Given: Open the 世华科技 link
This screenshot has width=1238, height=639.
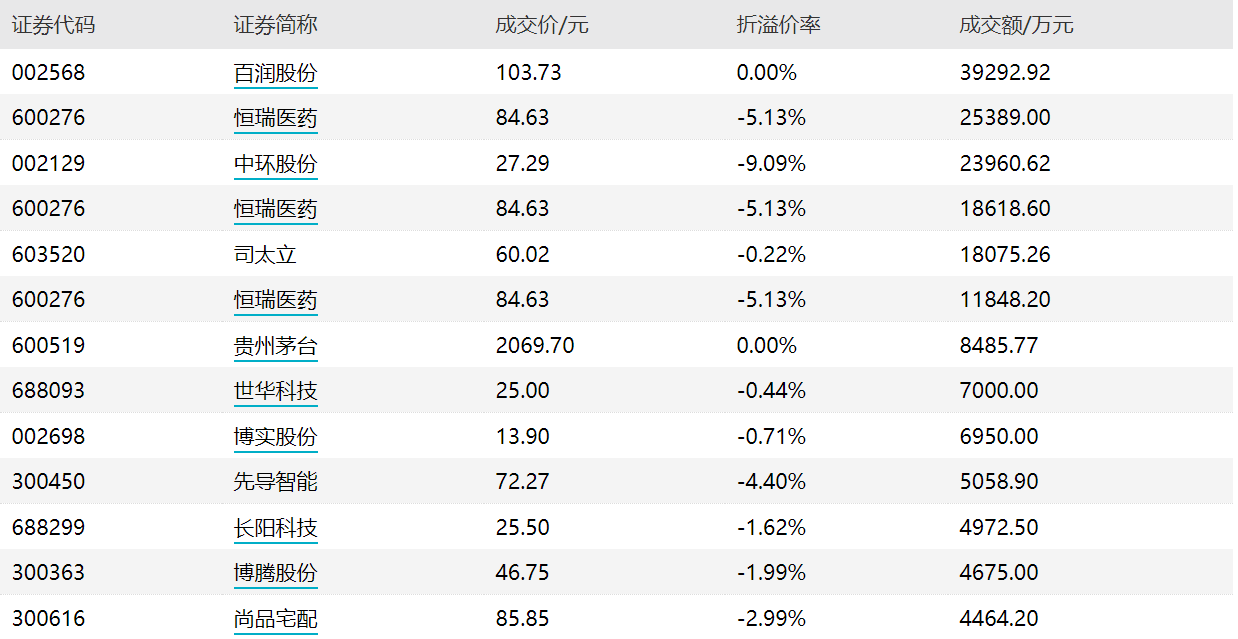Looking at the screenshot, I should (x=275, y=391).
